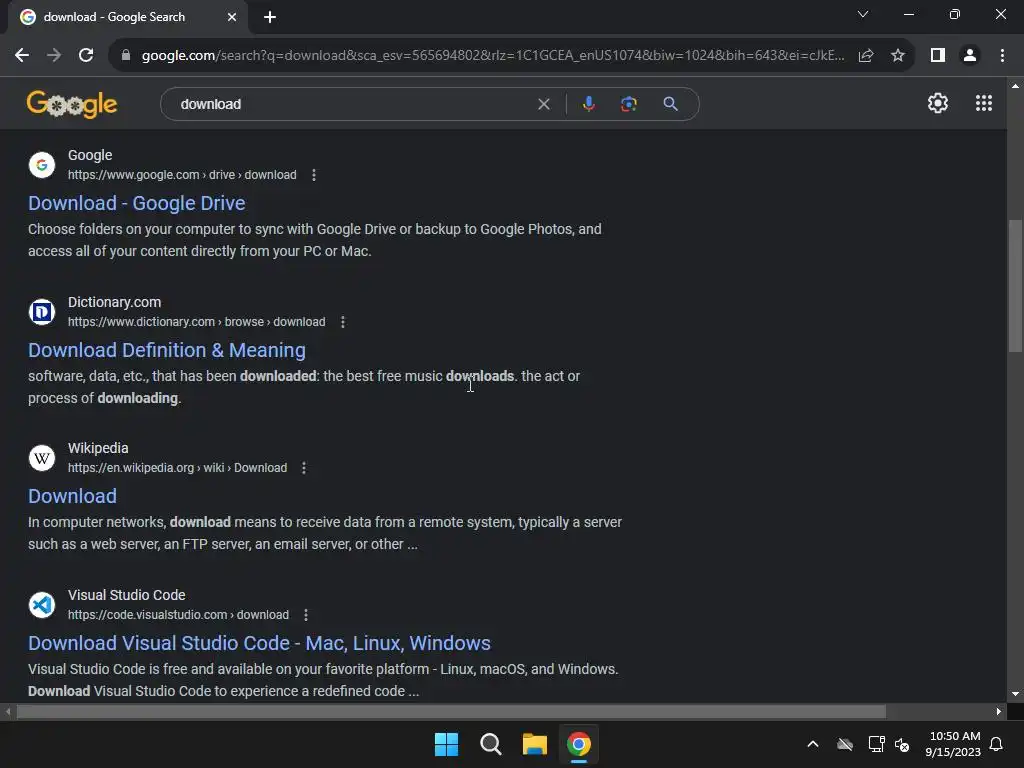Open a new browser tab
Screen dimensions: 1024x768
click(270, 17)
